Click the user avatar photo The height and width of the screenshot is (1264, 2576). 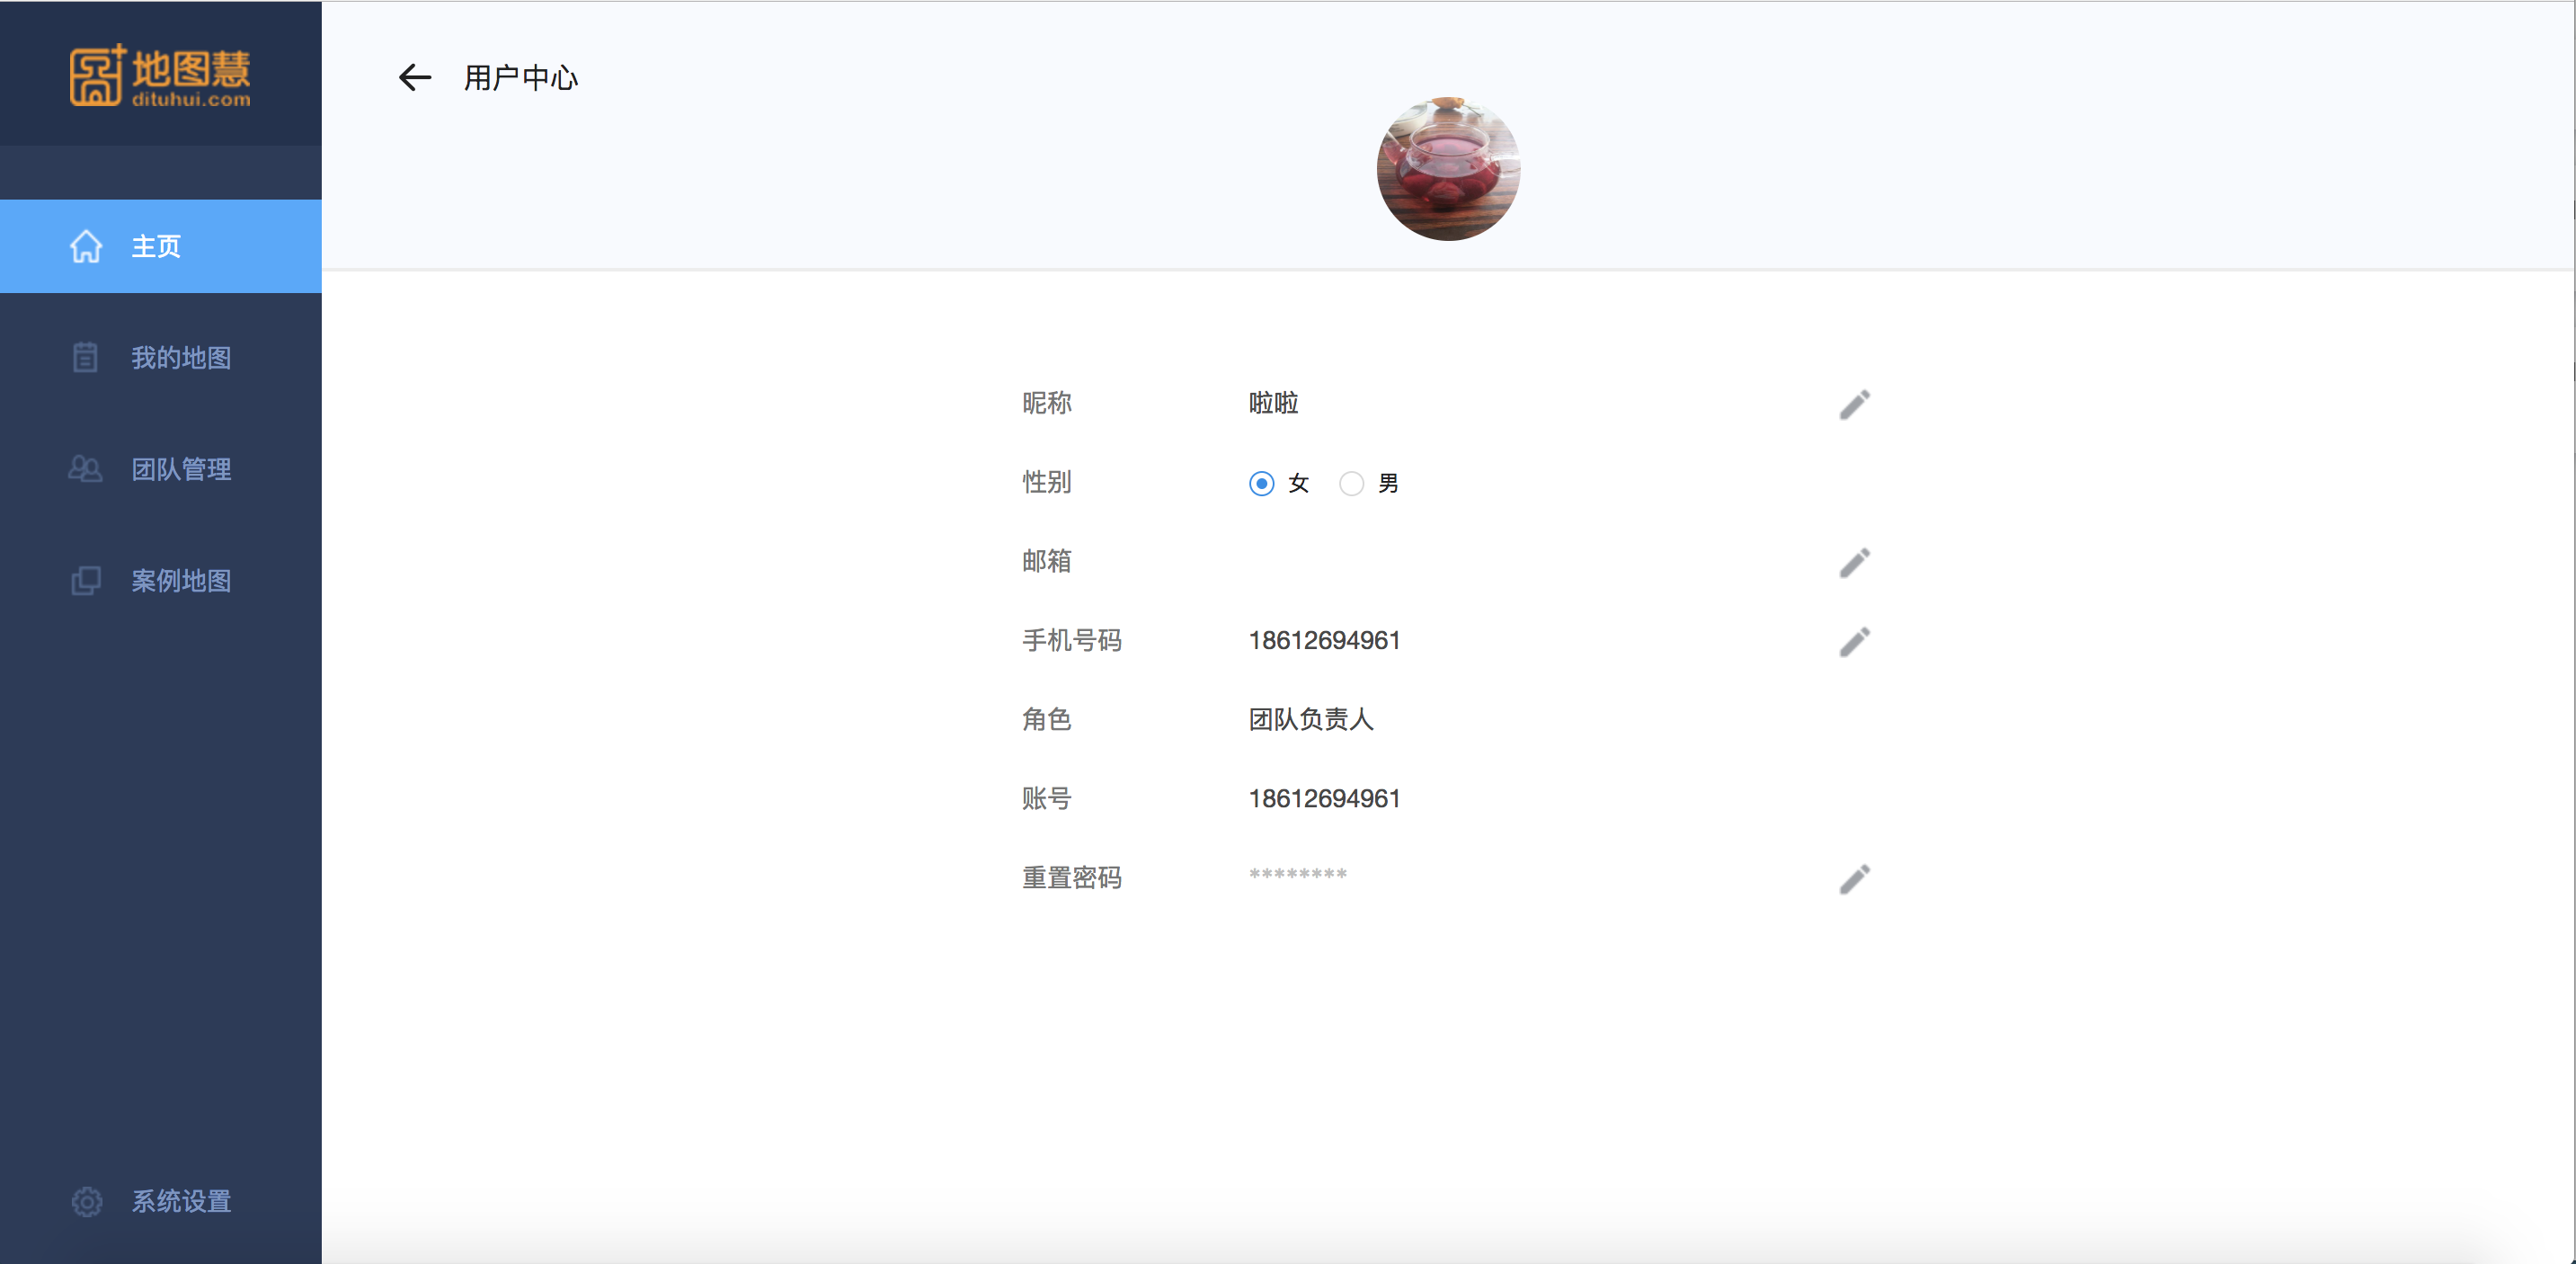[1448, 168]
